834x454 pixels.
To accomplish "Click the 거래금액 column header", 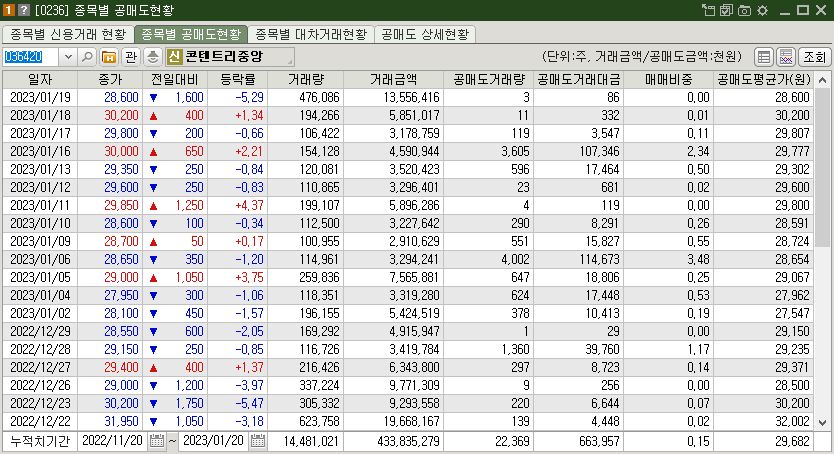I will tap(394, 80).
